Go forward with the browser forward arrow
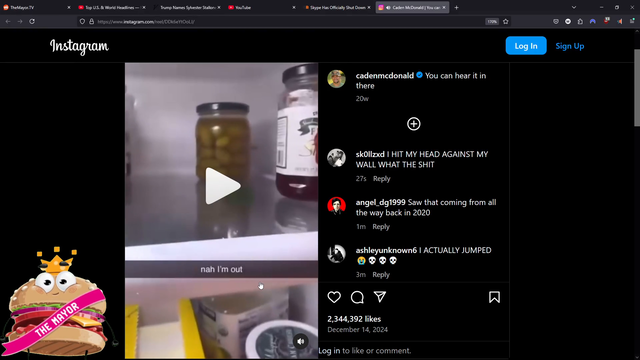This screenshot has height=360, width=640. (20, 21)
